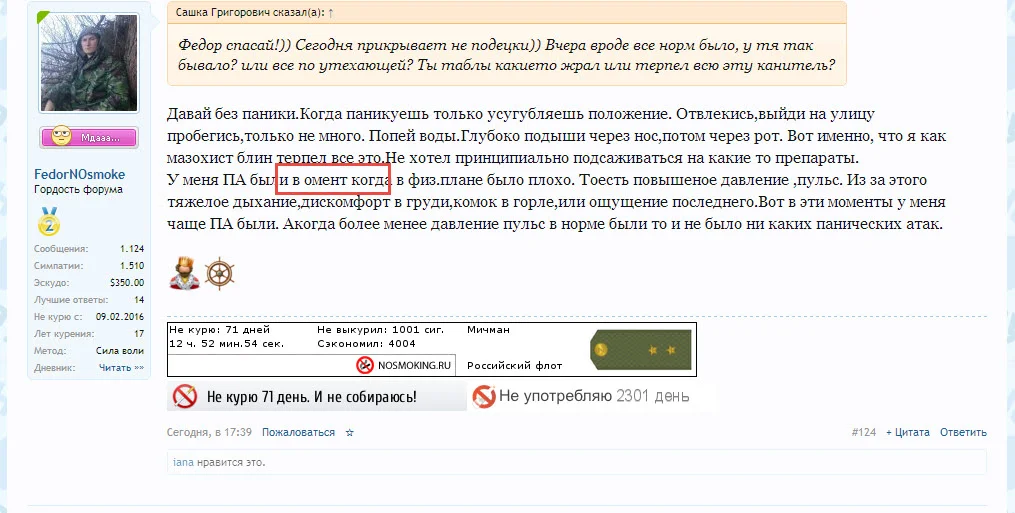Image resolution: width=1015 pixels, height=513 pixels.
Task: Click "Эскудо: $350.00" value
Action: click(127, 282)
